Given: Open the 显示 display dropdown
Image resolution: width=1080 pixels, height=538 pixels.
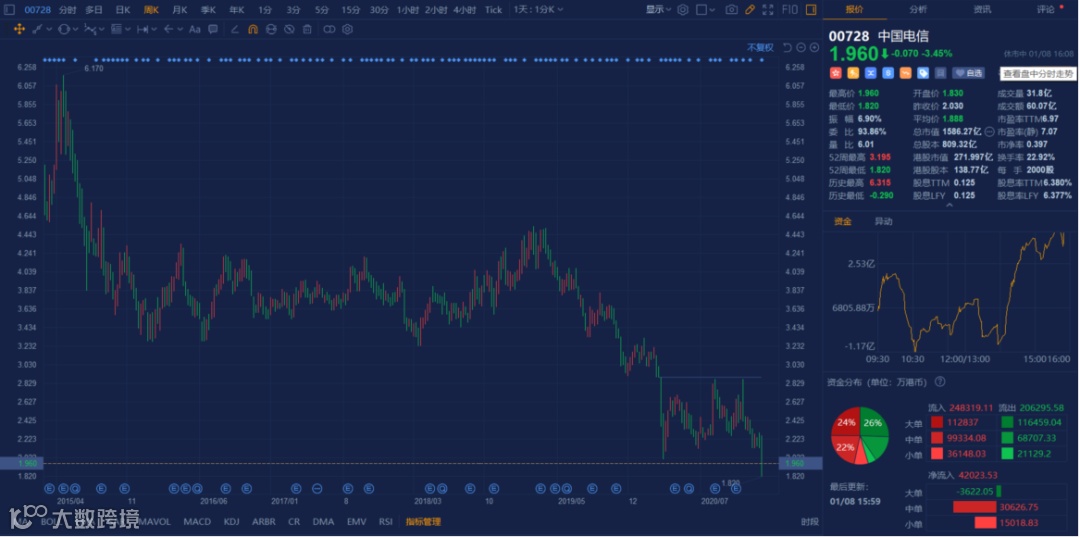Looking at the screenshot, I should (659, 10).
